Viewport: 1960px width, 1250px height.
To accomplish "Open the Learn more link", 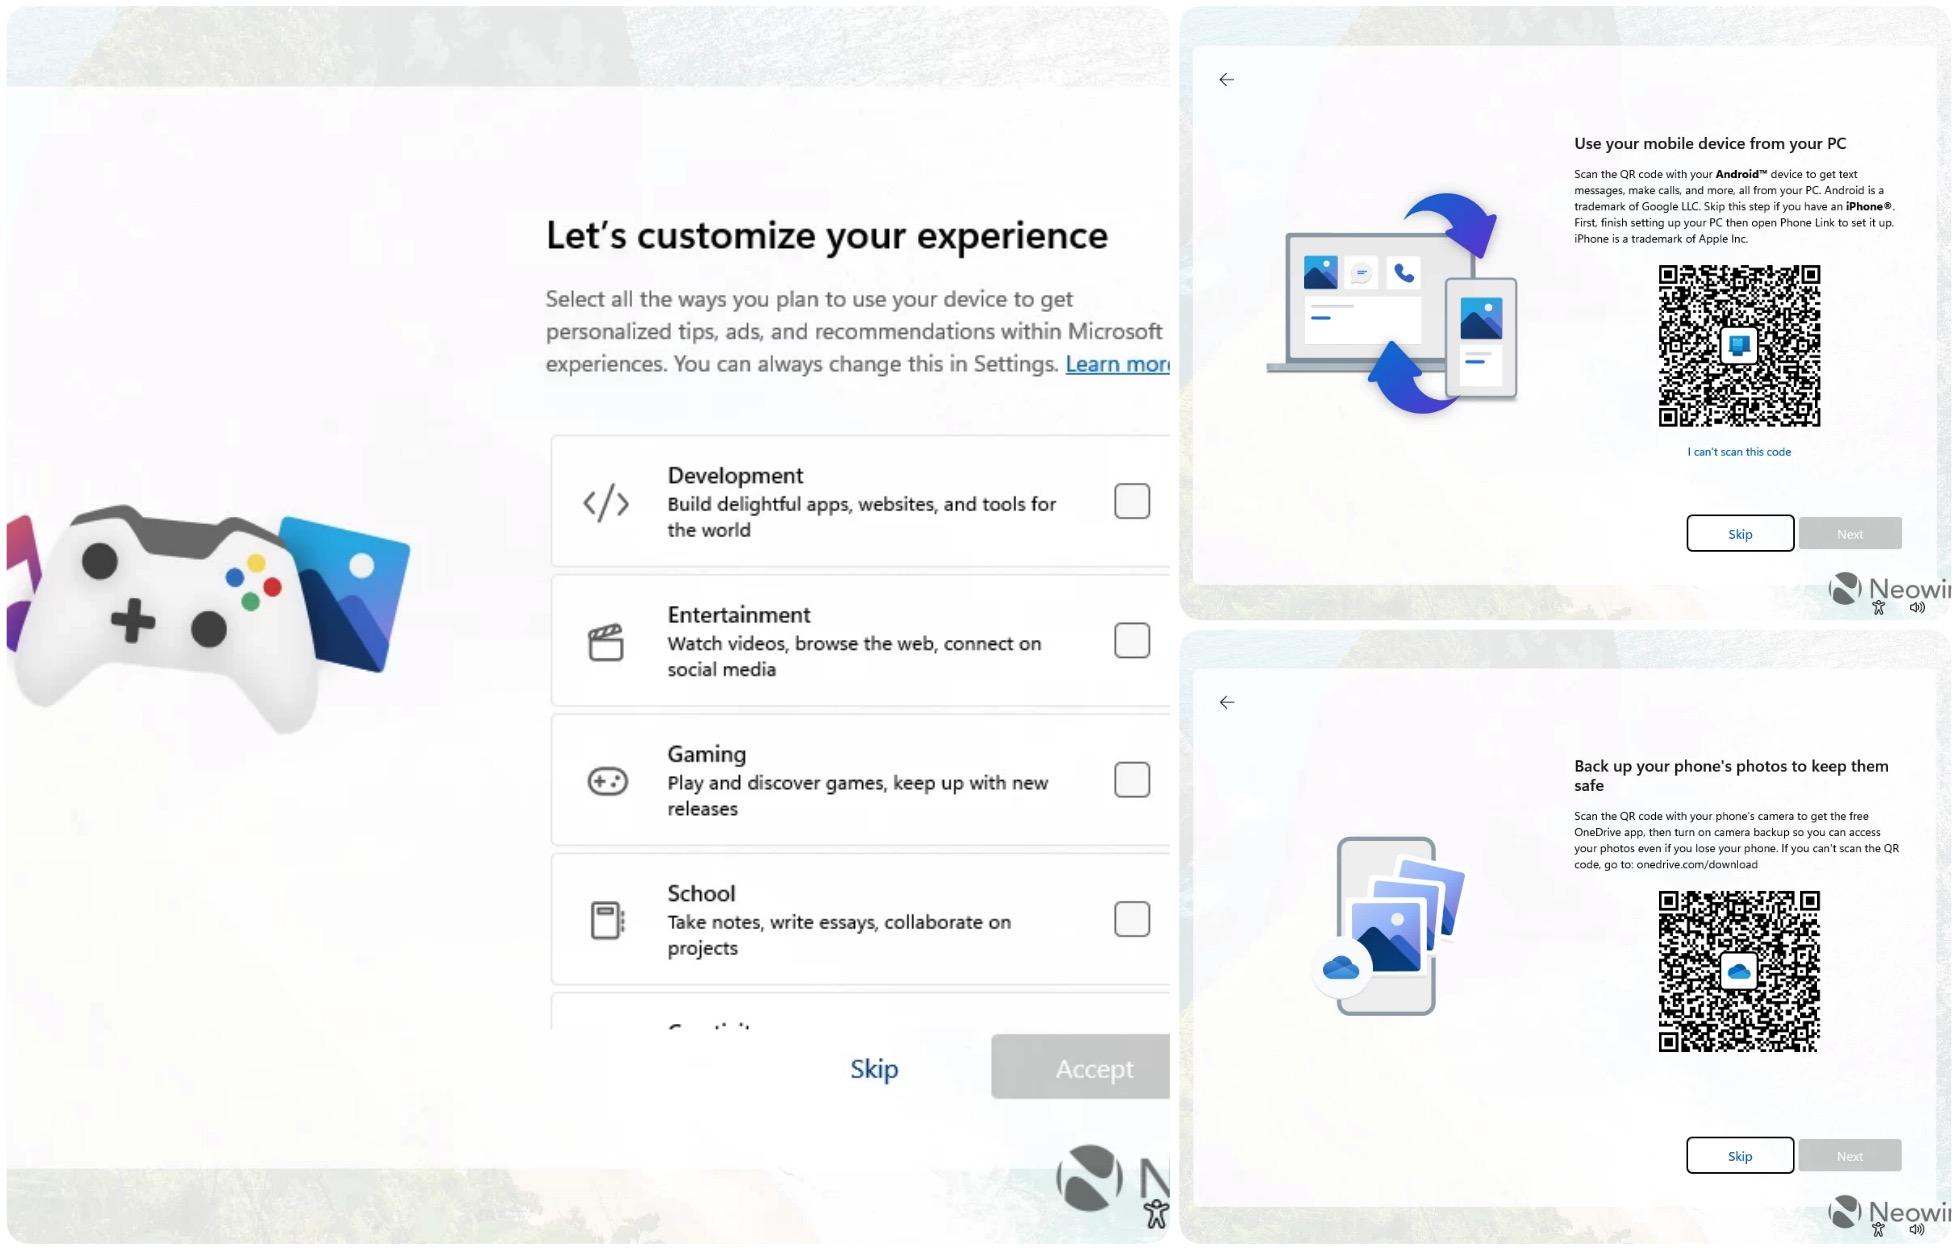I will [x=1116, y=365].
